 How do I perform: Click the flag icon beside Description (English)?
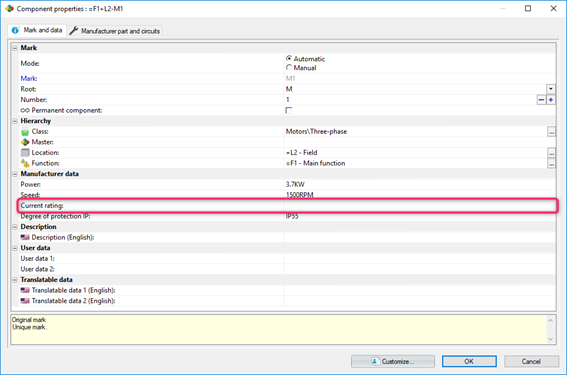pos(25,237)
